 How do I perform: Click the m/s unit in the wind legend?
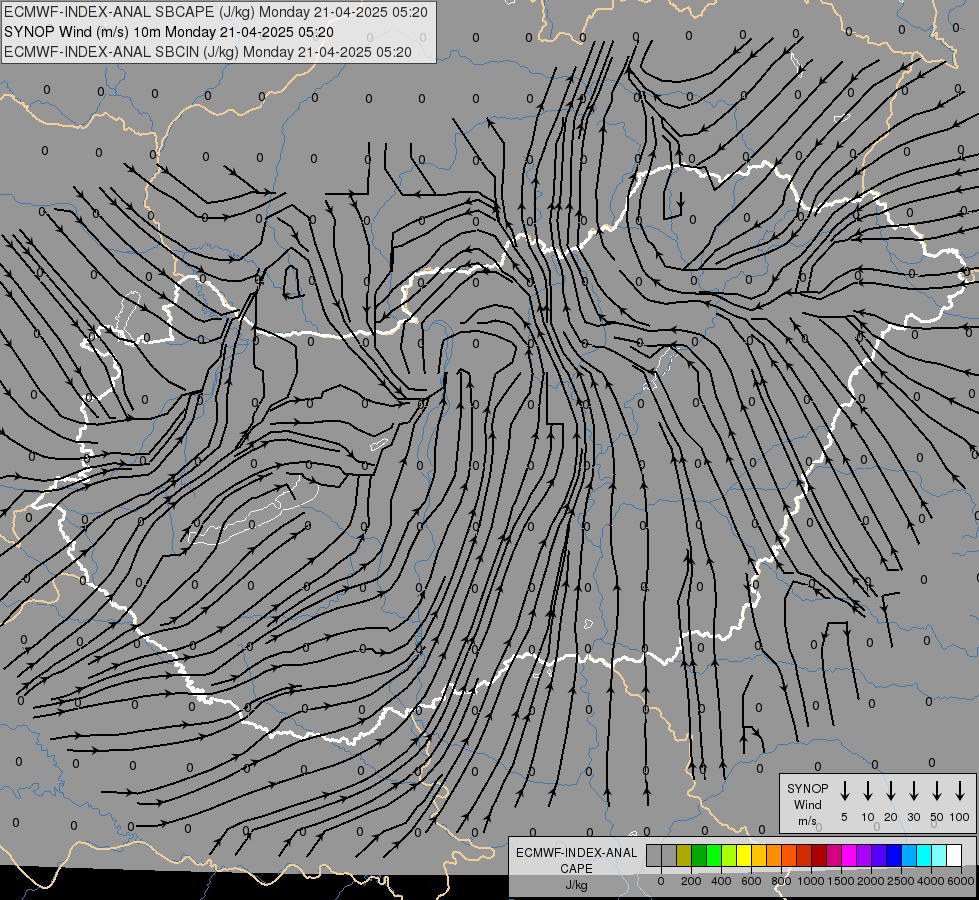click(807, 821)
